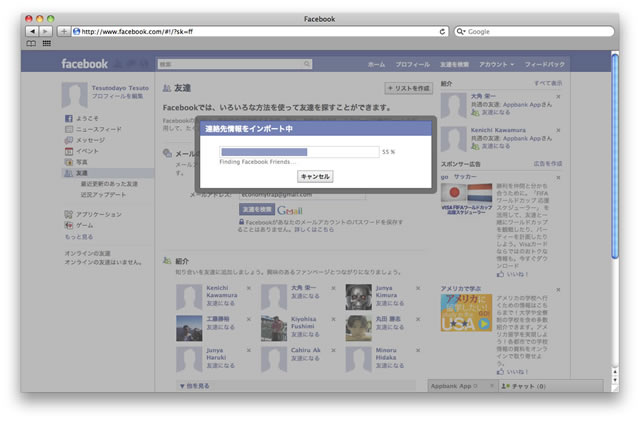The width and height of the screenshot is (640, 421).
Task: Expand もっと見る in the left sidebar
Action: coord(79,237)
